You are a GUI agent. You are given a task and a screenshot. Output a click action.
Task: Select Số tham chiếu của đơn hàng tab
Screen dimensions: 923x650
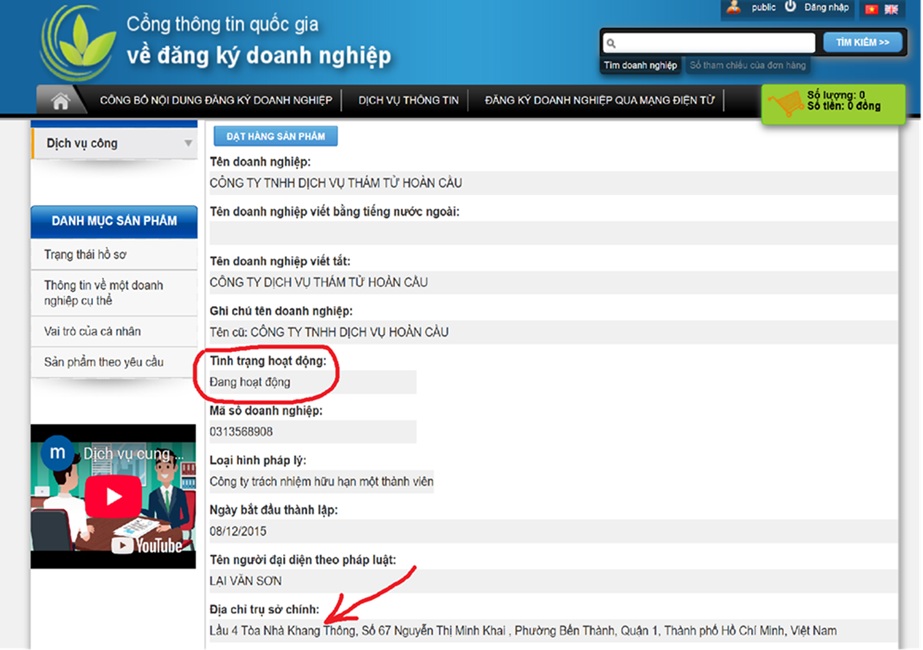[748, 66]
